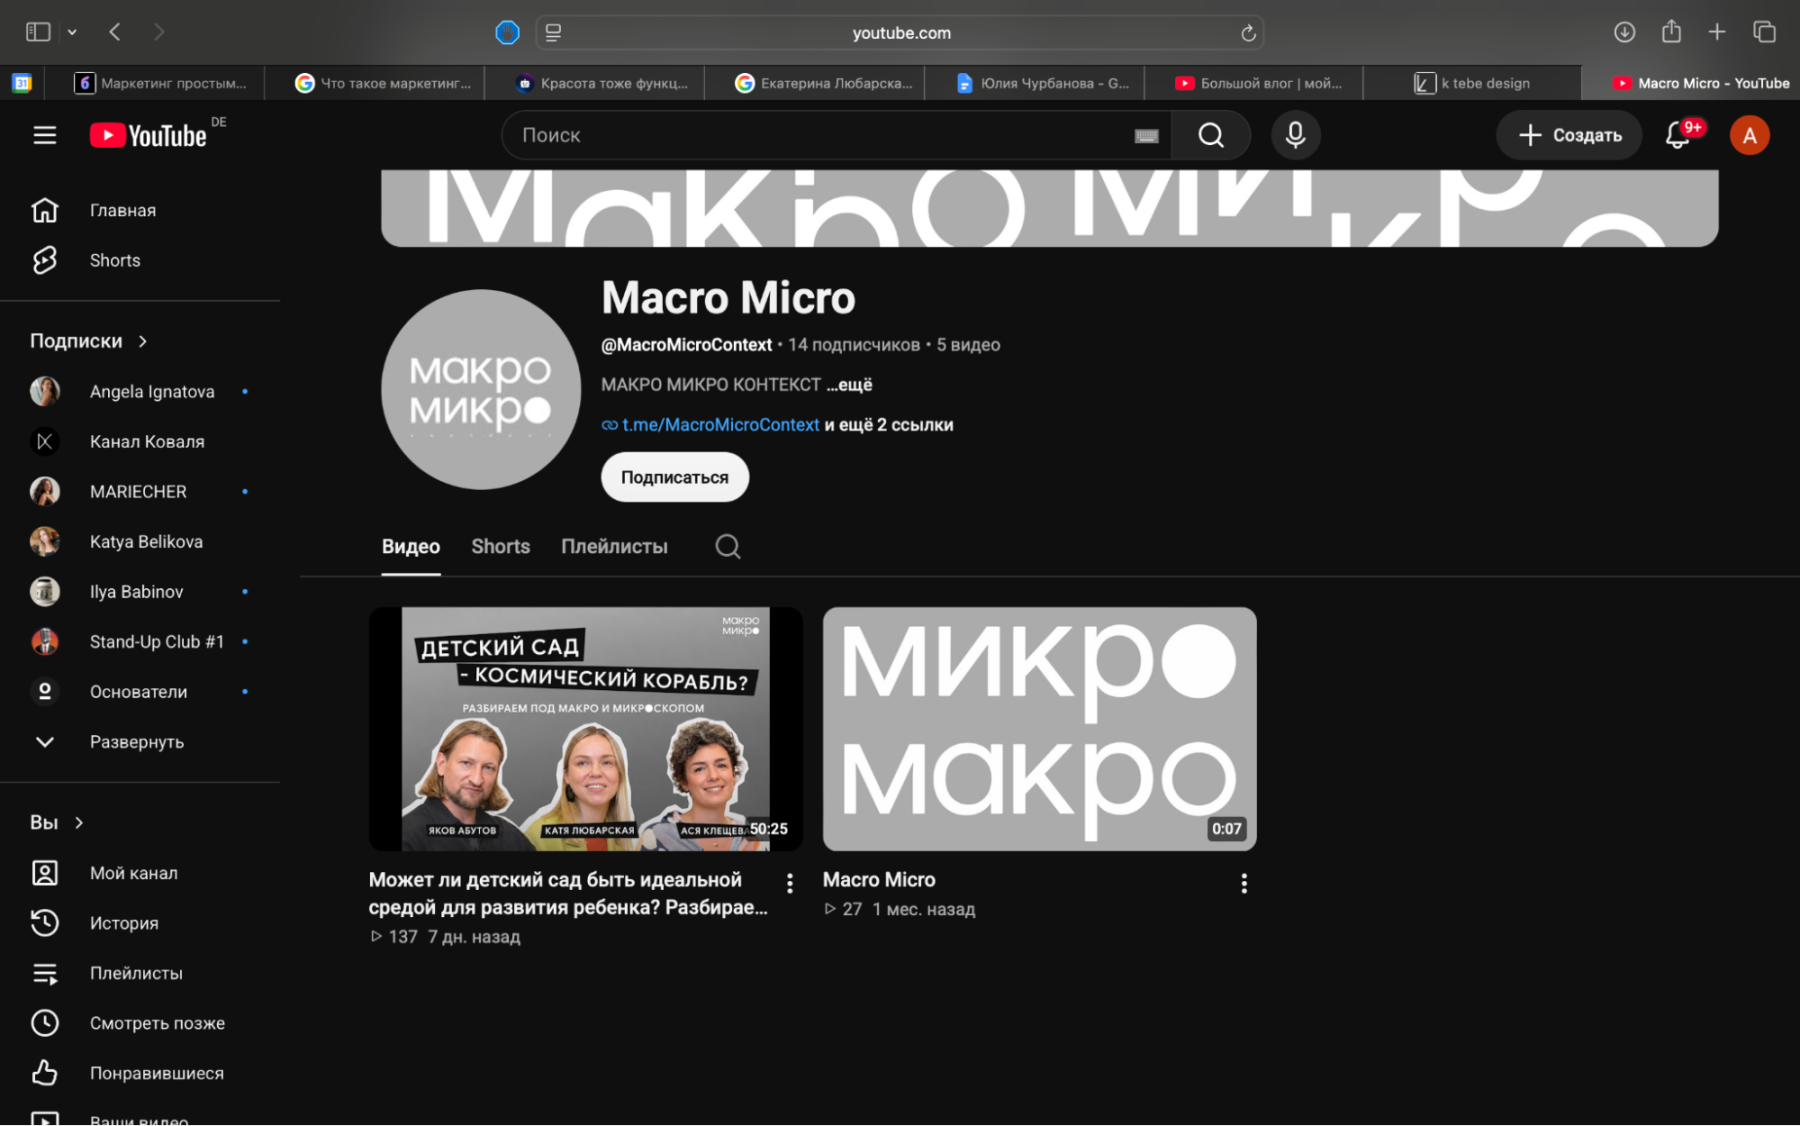Open the on-screen keyboard icon in search
The image size is (1800, 1126).
1146,136
